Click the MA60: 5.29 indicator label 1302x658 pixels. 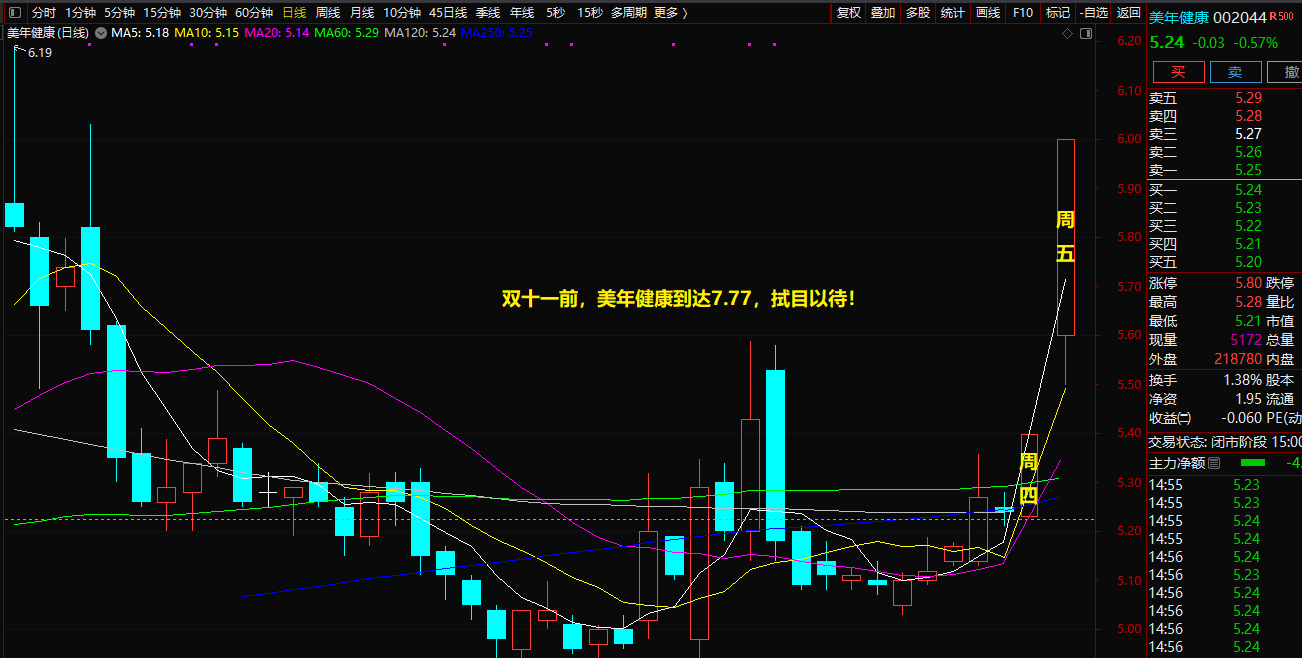[346, 33]
